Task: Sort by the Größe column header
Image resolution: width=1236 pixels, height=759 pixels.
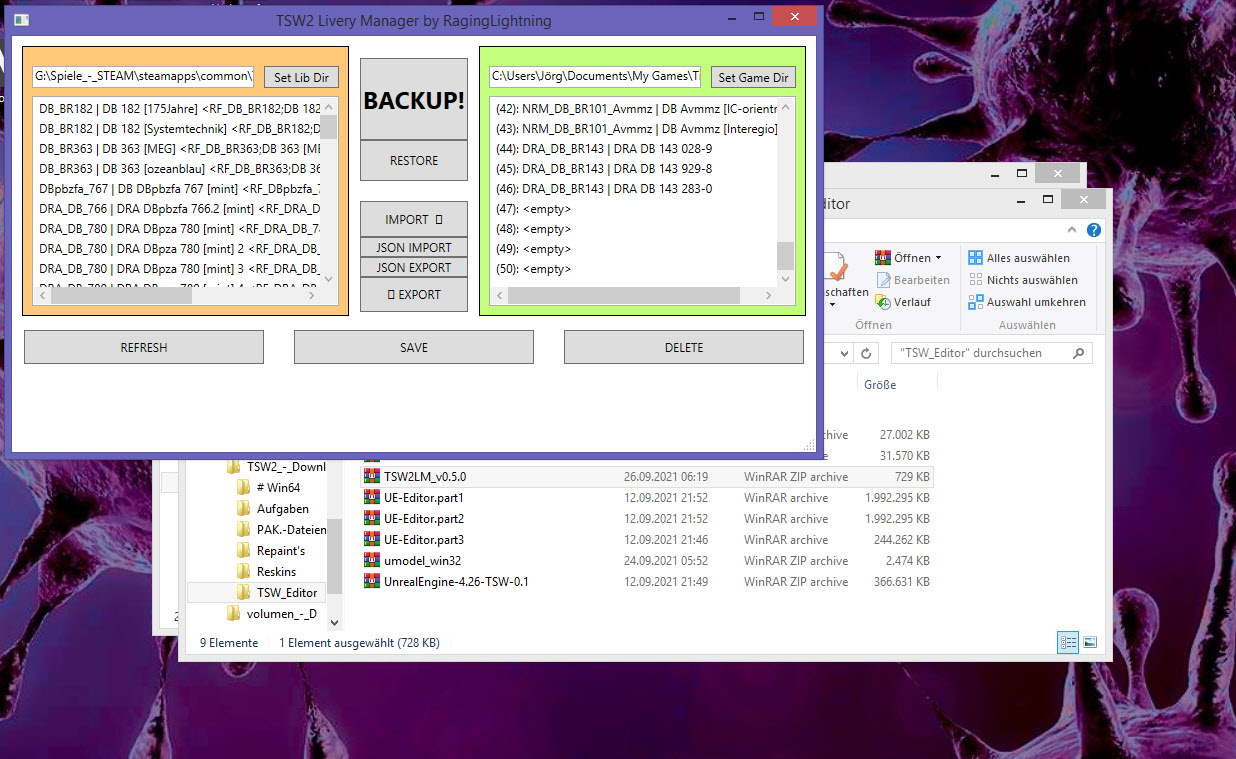Action: [x=880, y=385]
